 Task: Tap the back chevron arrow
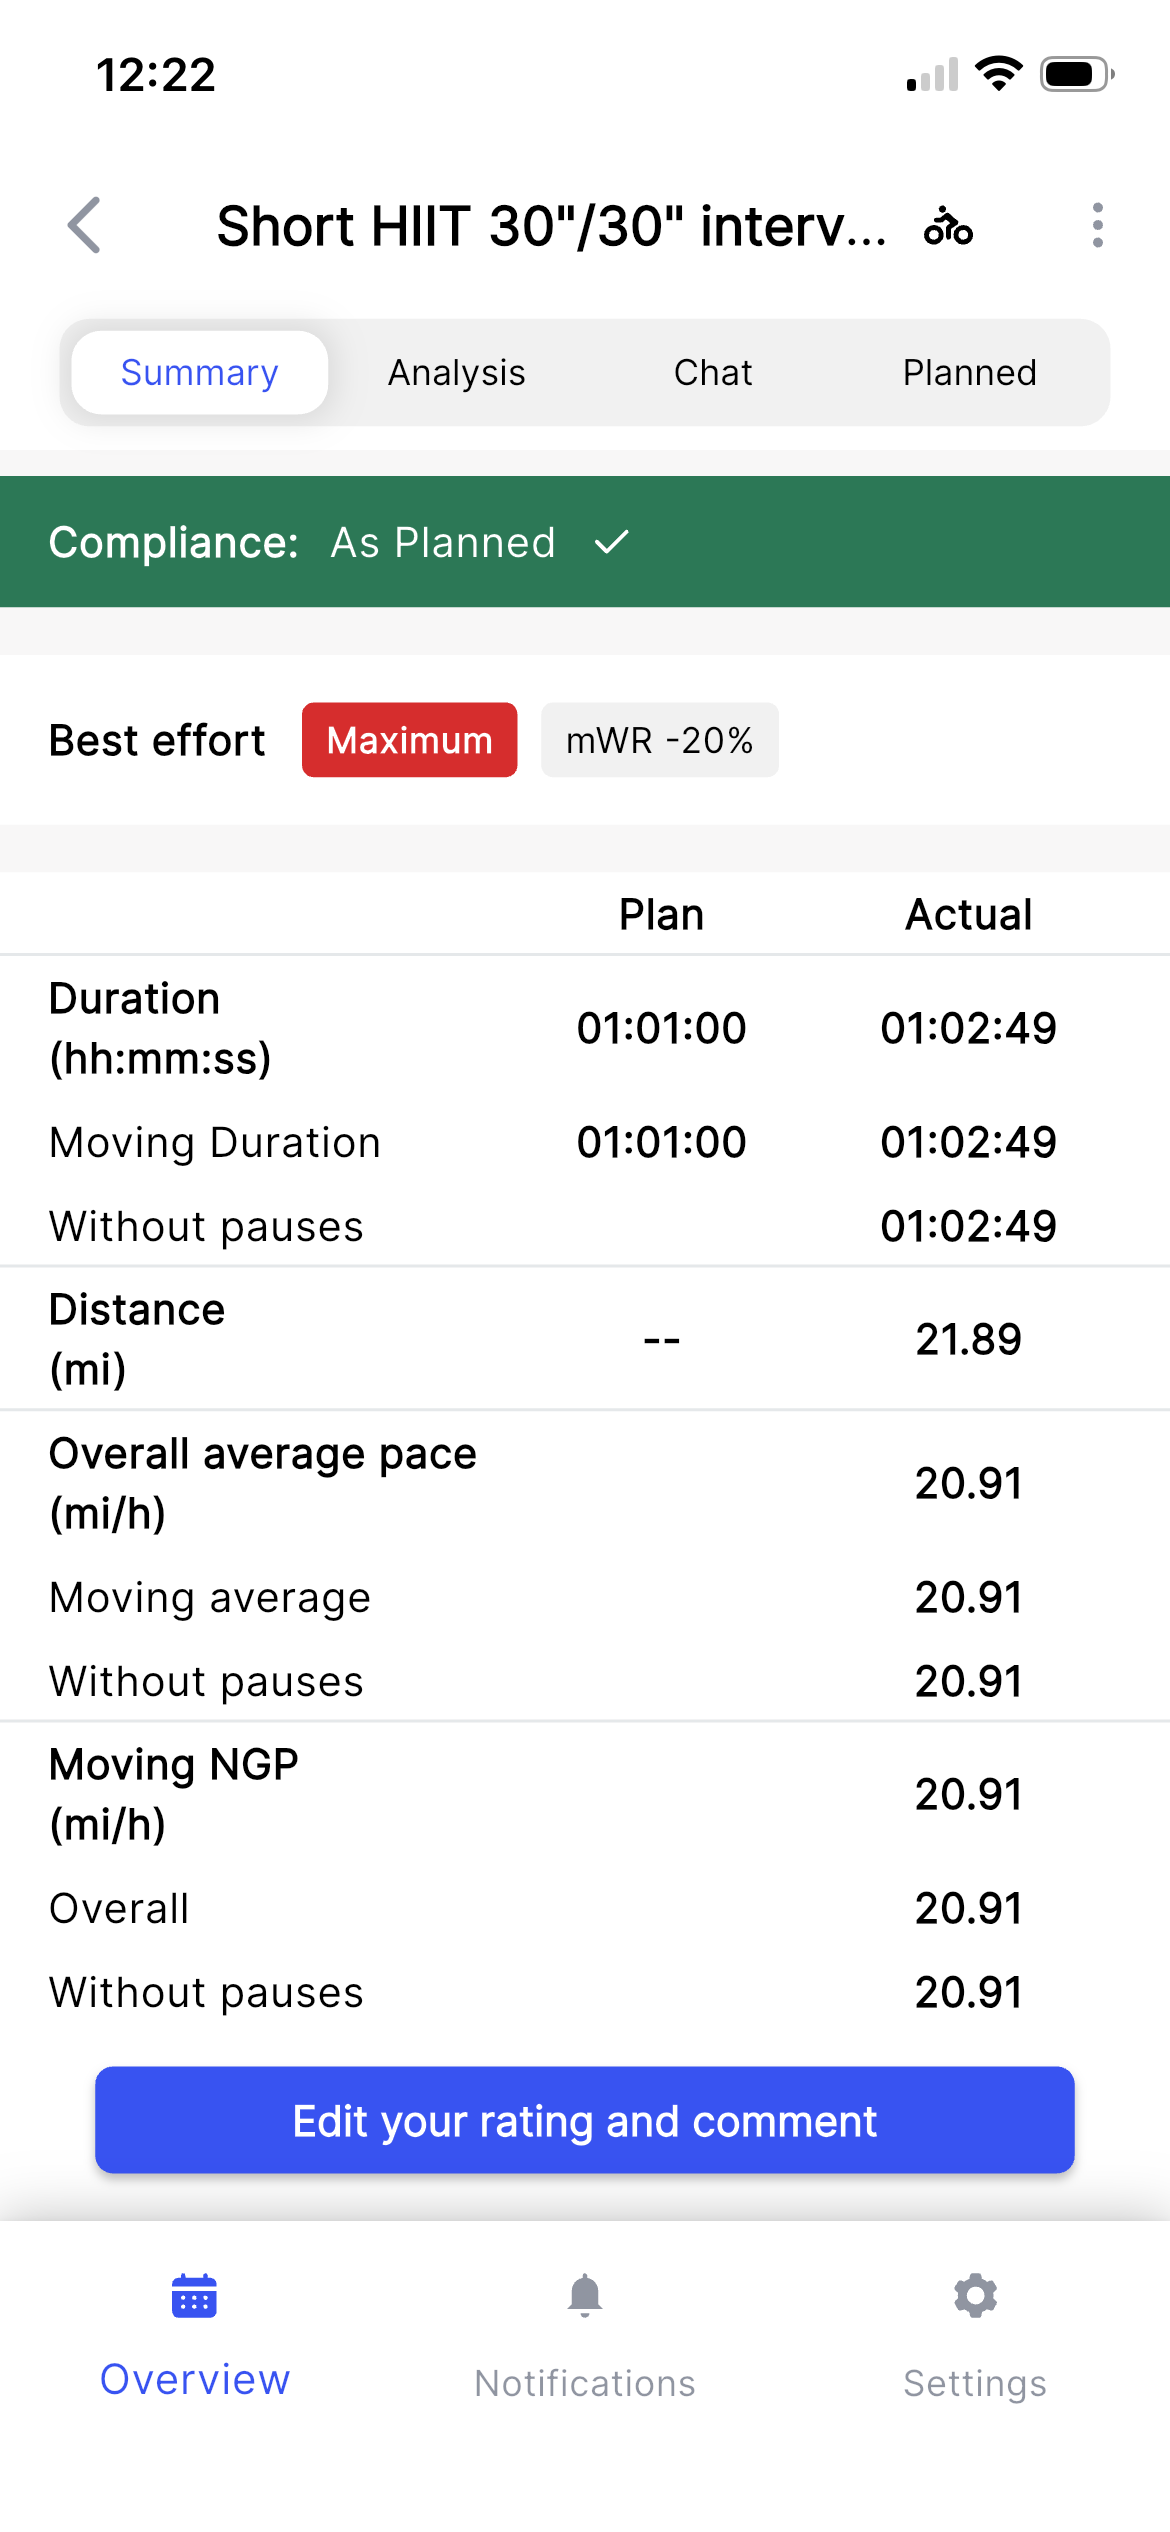coord(86,225)
